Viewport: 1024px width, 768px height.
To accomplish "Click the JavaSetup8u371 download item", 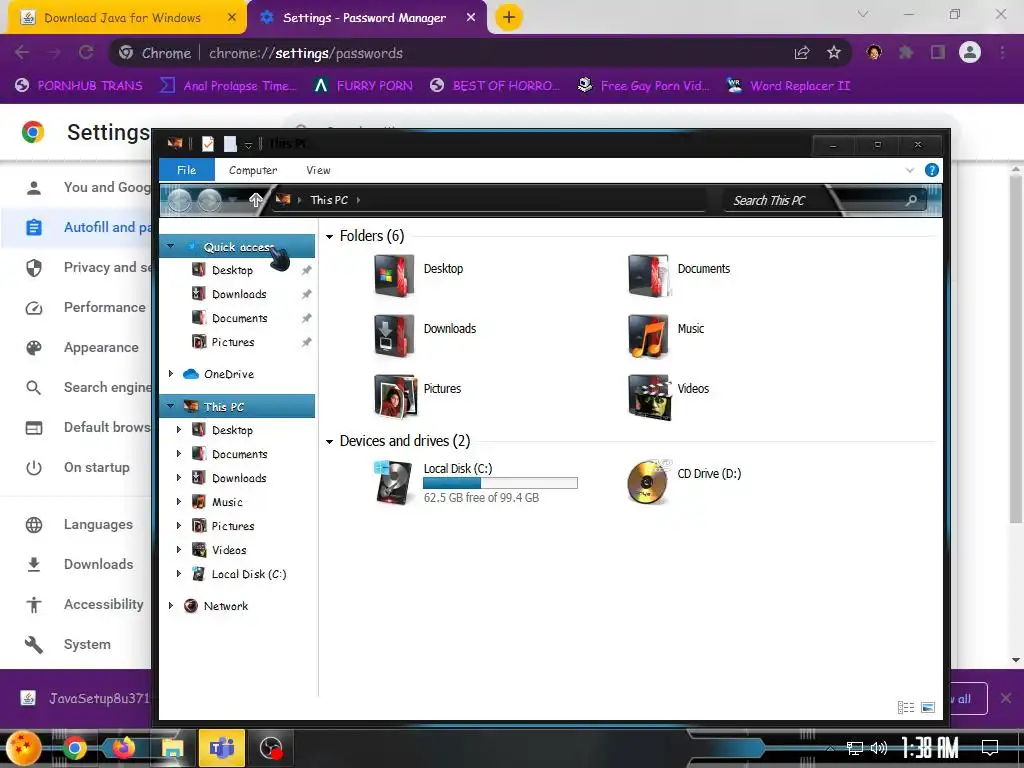I will click(x=85, y=699).
